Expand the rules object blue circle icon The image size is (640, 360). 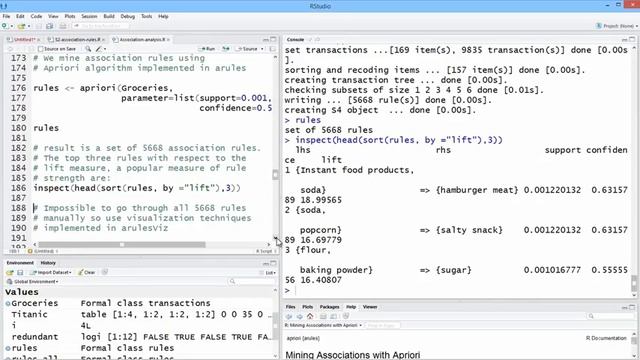click(8, 348)
